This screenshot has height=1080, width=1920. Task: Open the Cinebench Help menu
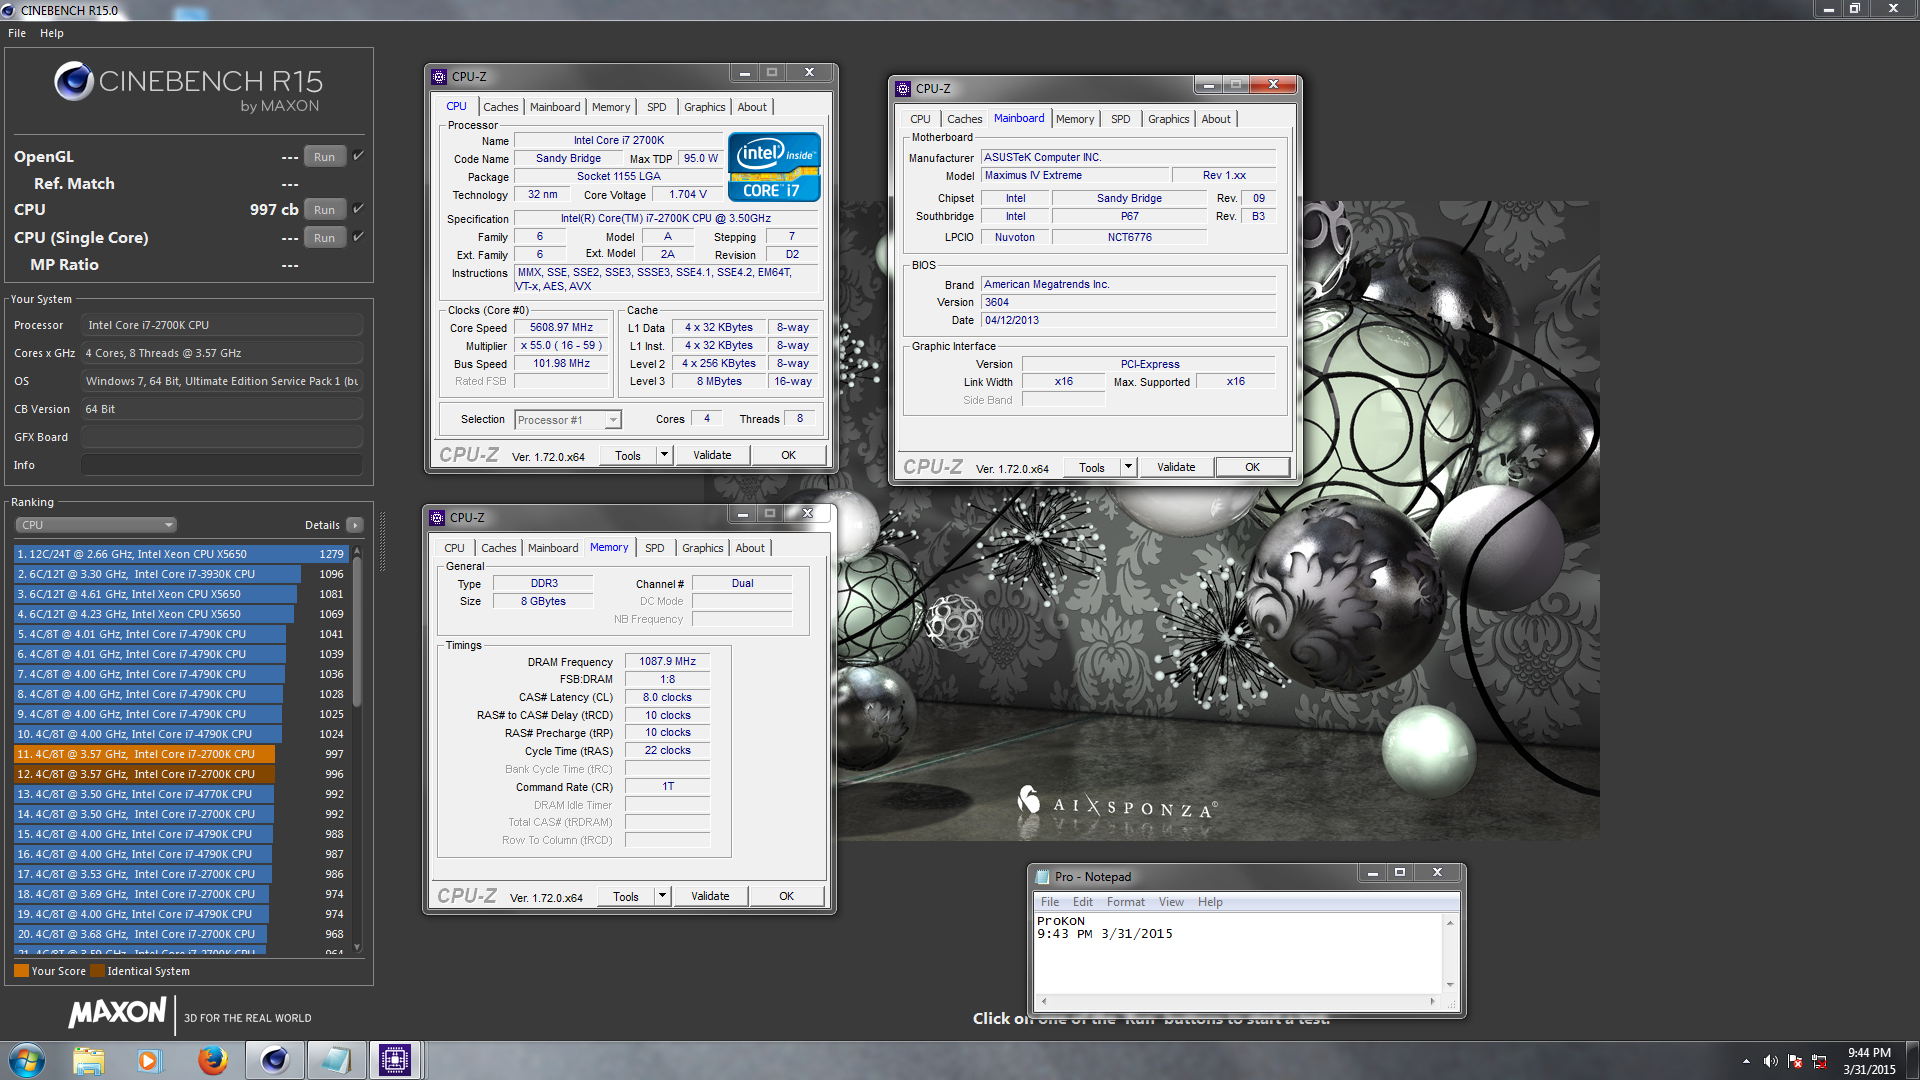tap(52, 33)
